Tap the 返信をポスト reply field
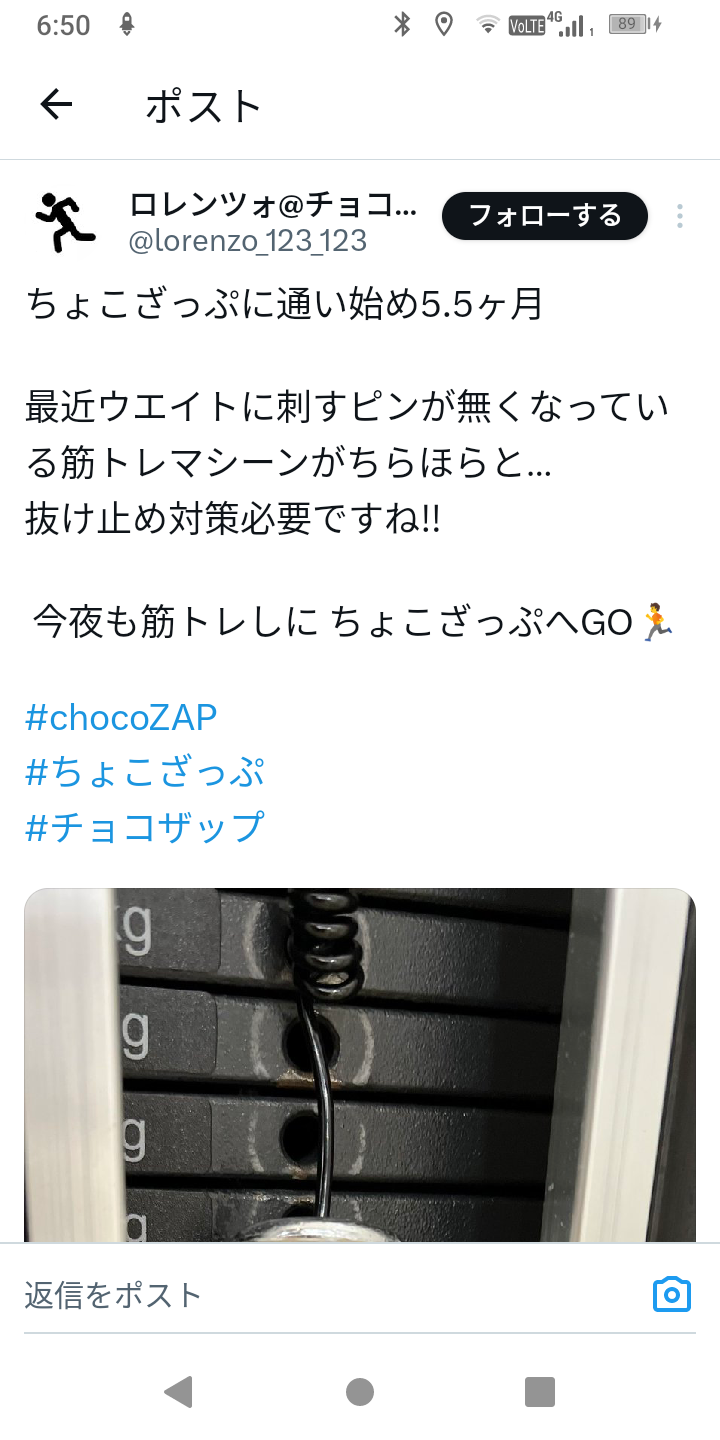The image size is (720, 1440). tap(330, 1295)
